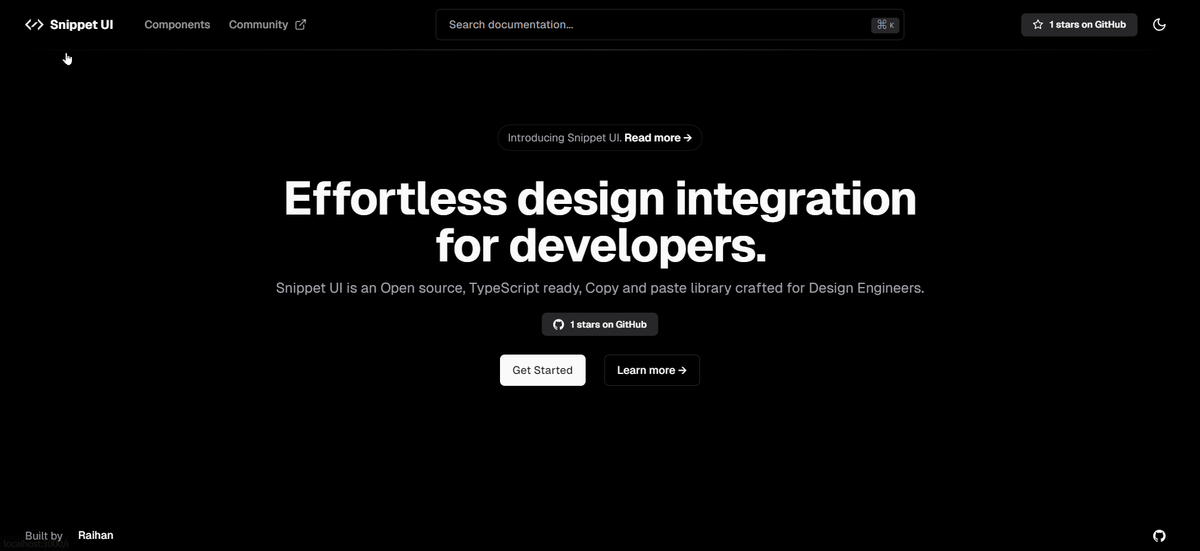
Task: Click the subtitle starting Snippet UI is an Open source
Action: point(600,288)
